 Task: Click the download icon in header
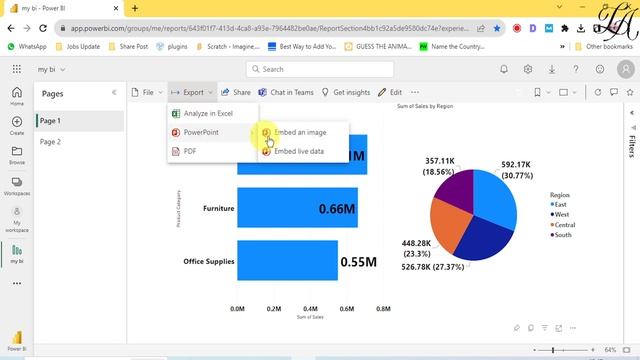(x=552, y=69)
